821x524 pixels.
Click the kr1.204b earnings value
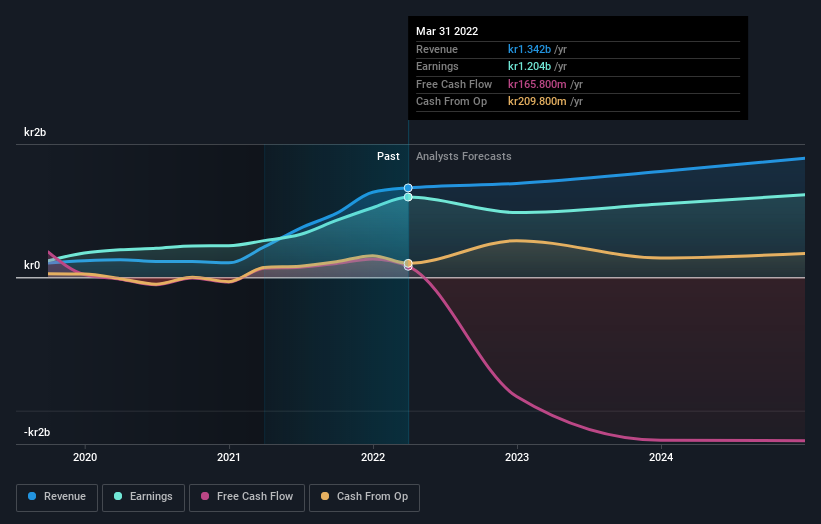[529, 66]
